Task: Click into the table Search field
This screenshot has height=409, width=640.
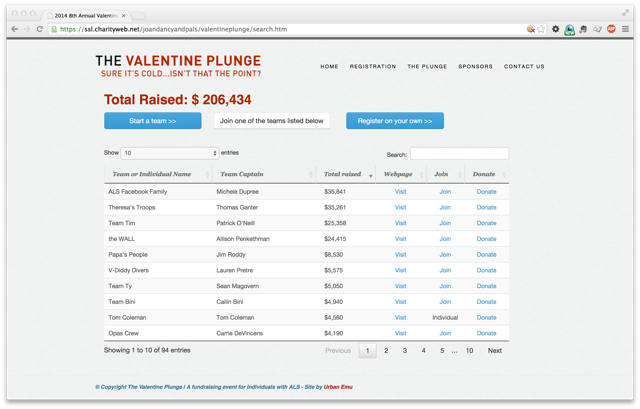Action: click(459, 154)
